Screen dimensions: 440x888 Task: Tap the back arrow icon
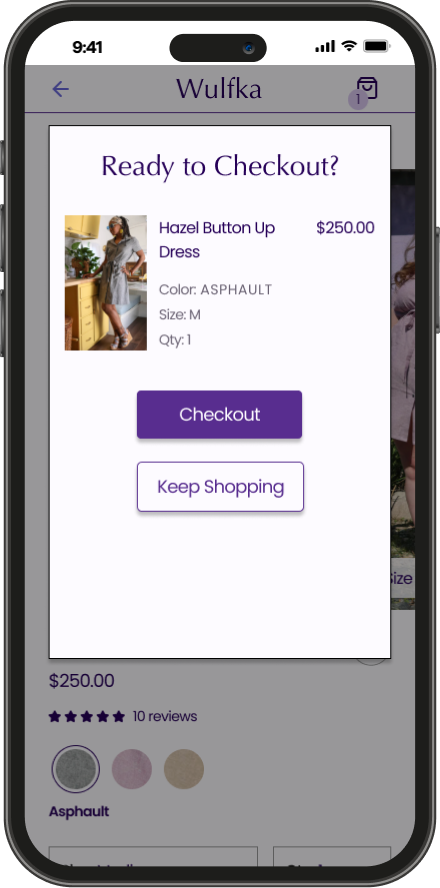61,89
